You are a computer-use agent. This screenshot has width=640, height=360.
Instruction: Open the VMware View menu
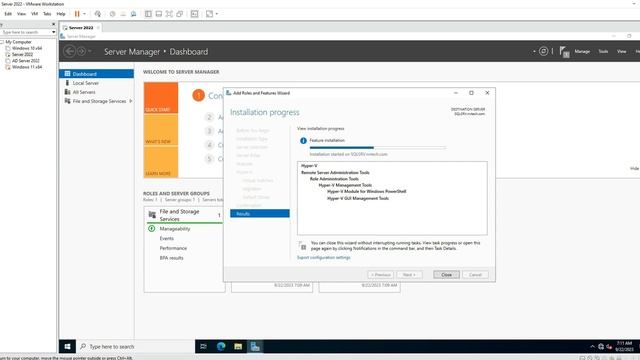pyautogui.click(x=21, y=14)
